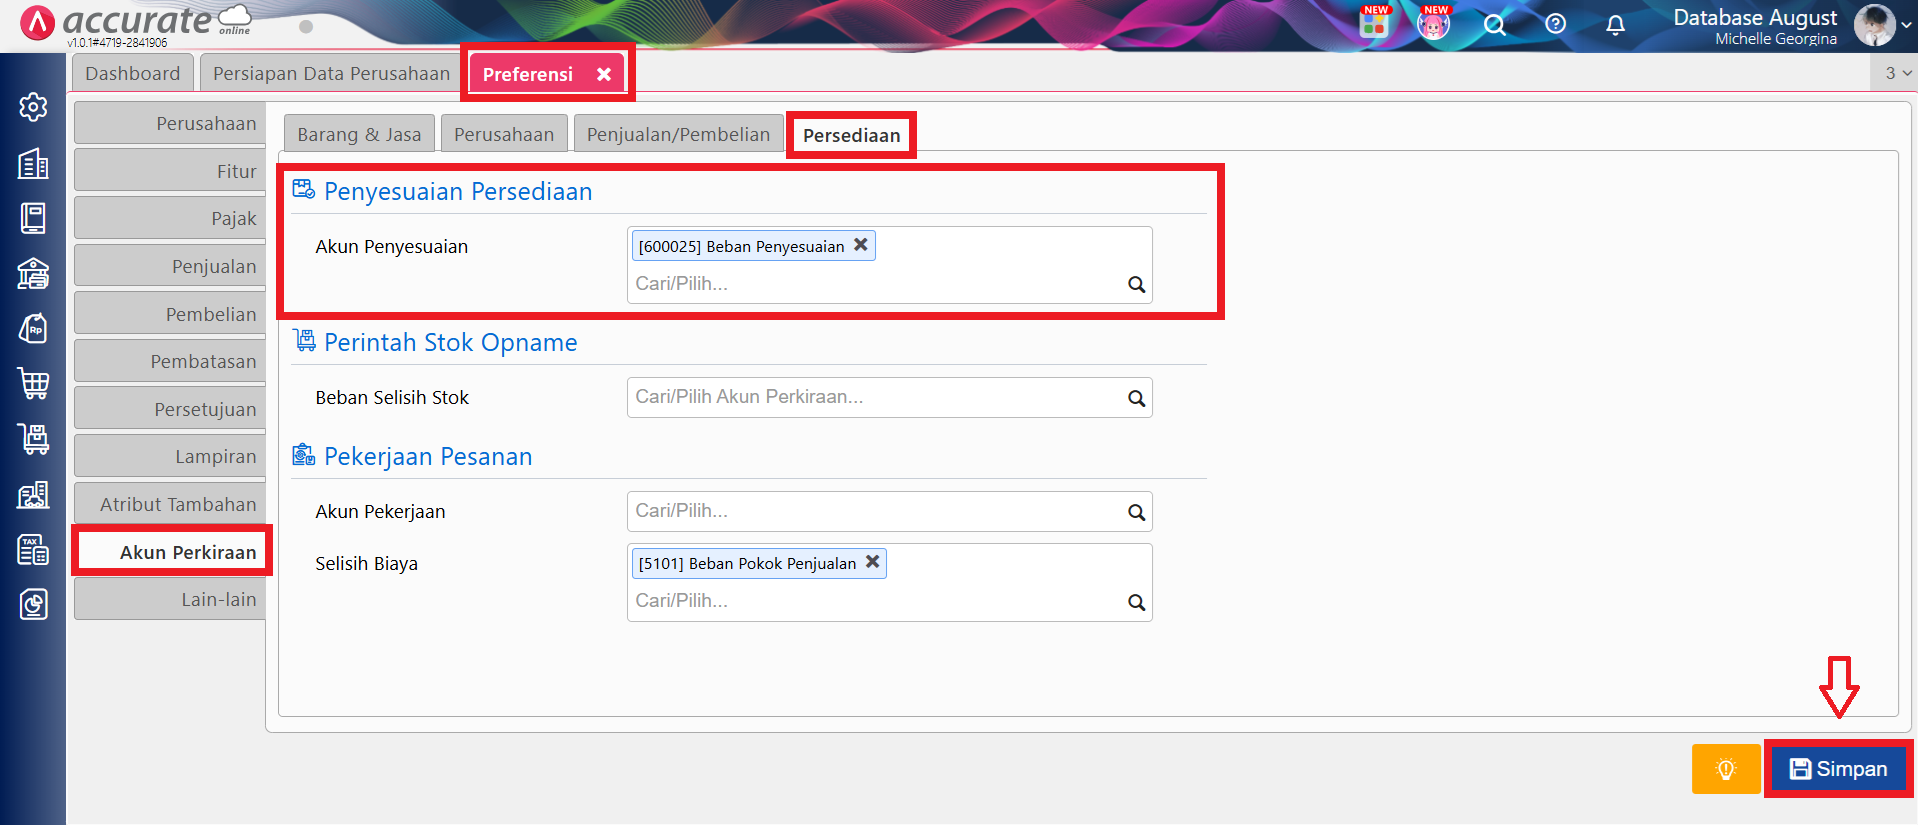Click the yellow lightbulb tips button
1918x825 pixels.
click(1726, 769)
